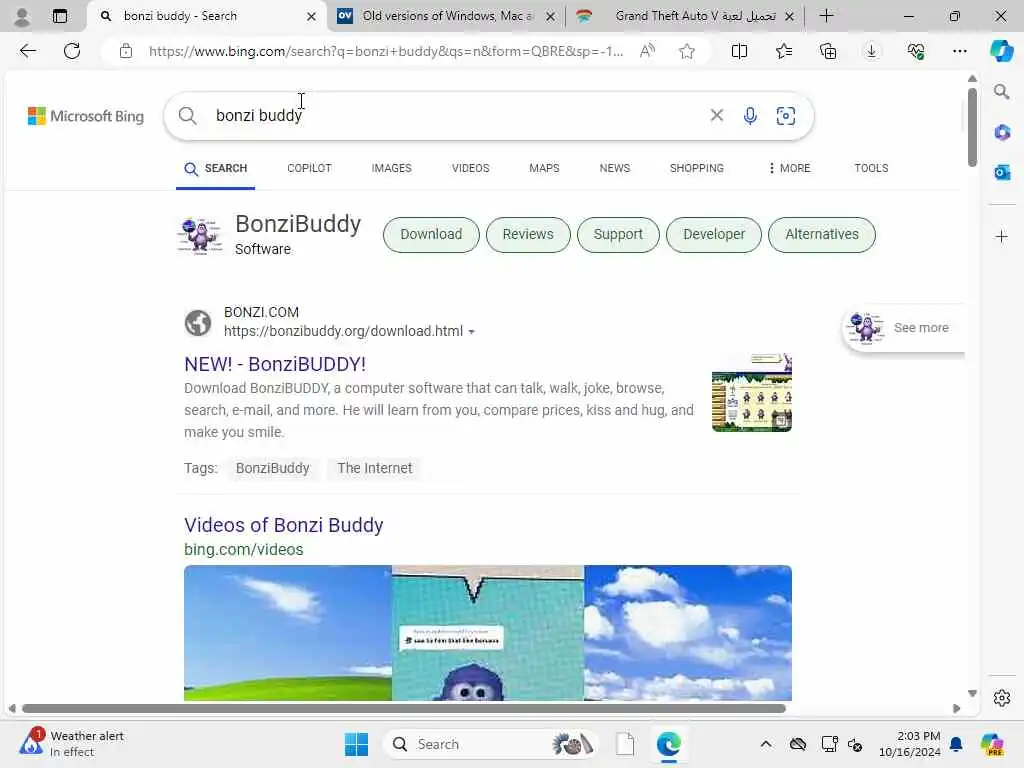Open the Edge profile icon

click(22, 16)
